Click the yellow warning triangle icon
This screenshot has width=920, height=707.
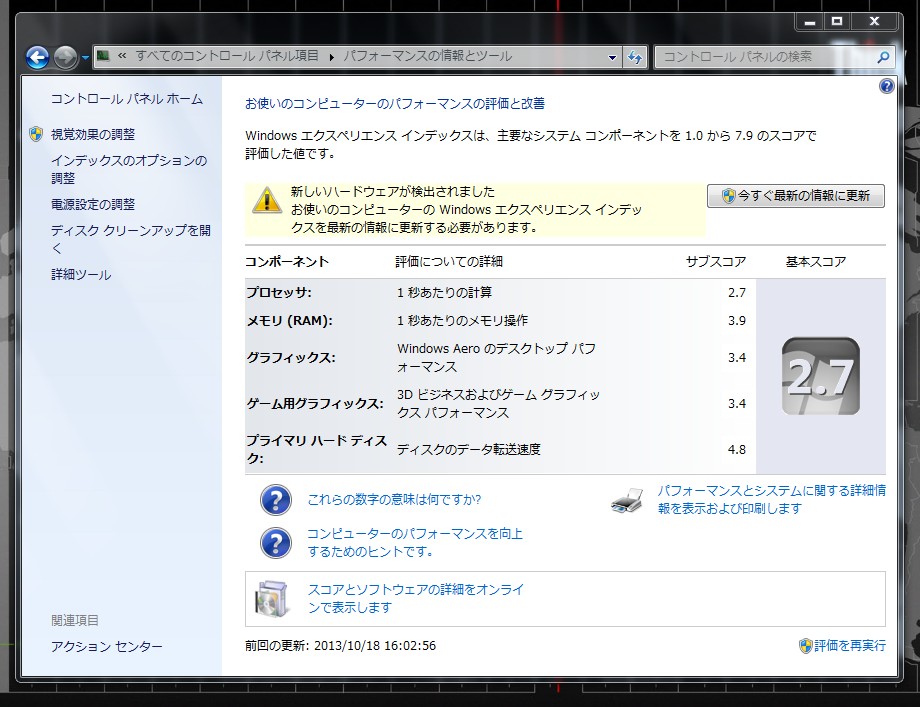(x=266, y=199)
